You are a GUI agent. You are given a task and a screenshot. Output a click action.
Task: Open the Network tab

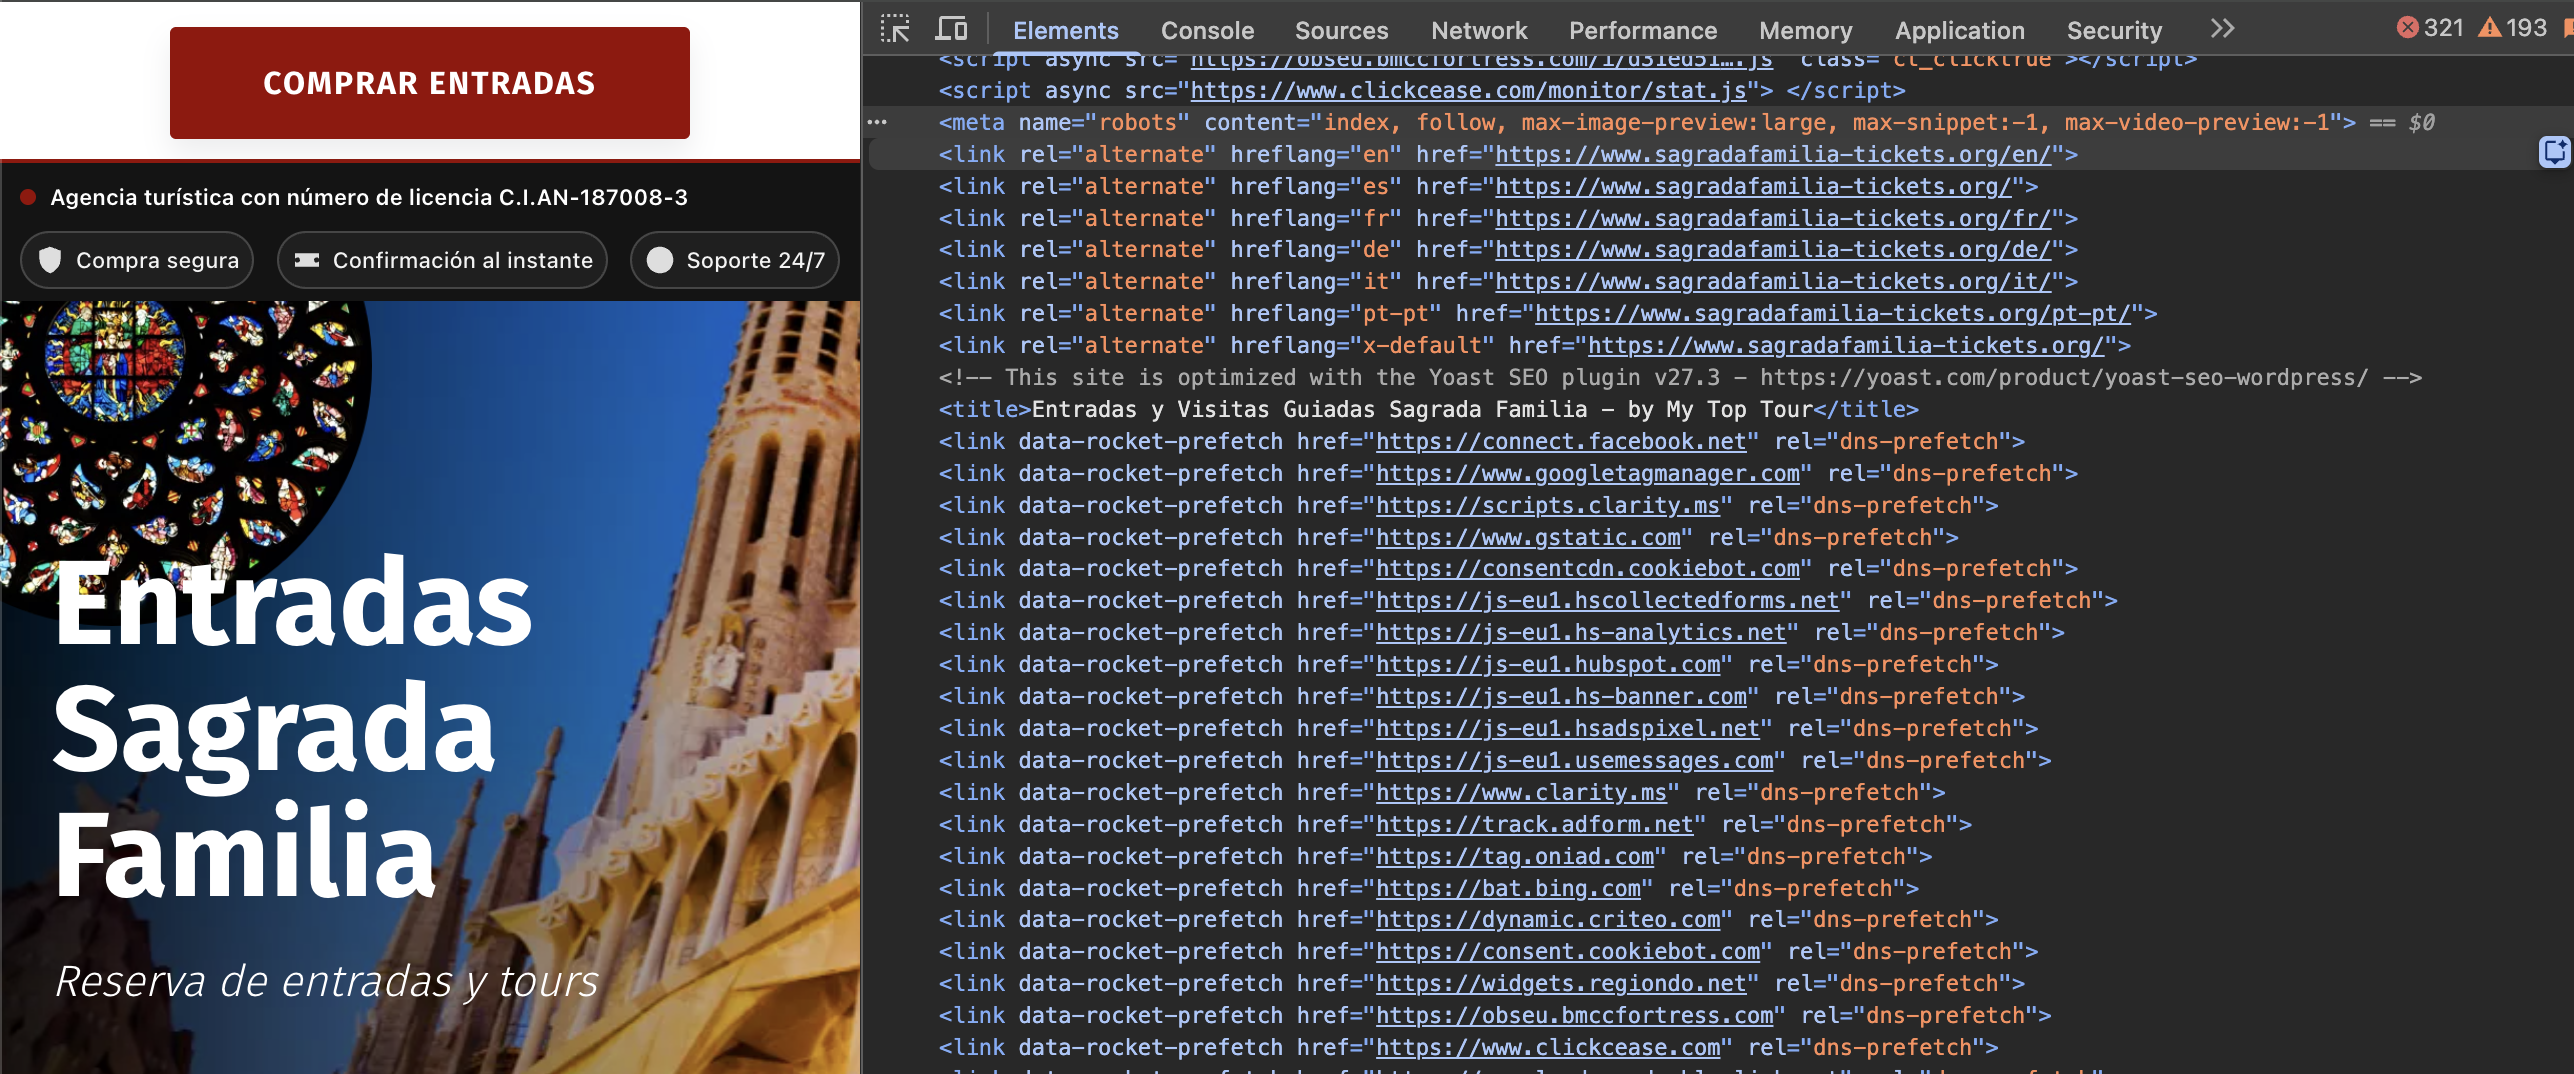[x=1479, y=30]
